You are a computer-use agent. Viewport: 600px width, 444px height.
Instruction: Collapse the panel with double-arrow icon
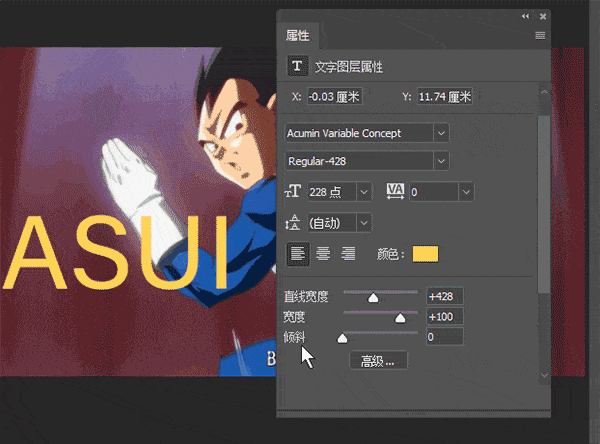point(525,16)
